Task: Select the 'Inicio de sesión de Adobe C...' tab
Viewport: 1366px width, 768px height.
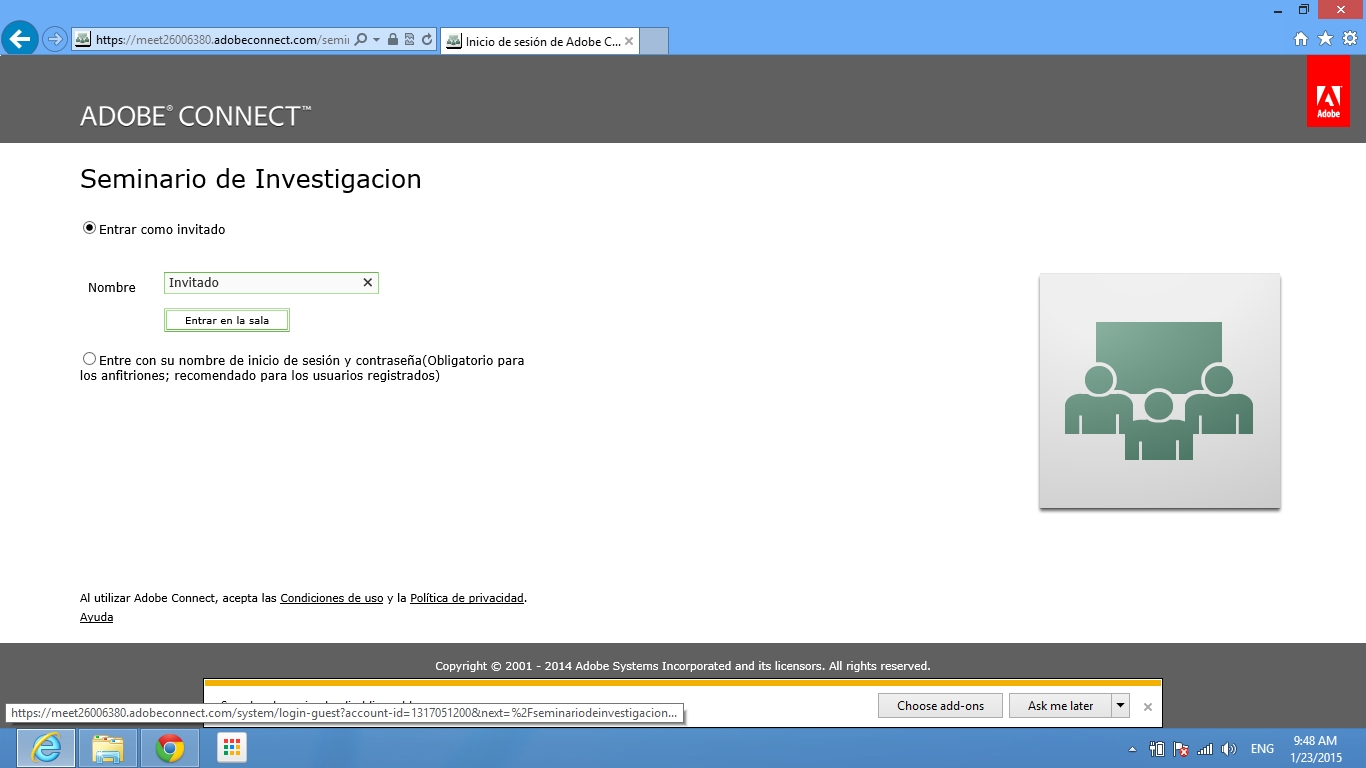Action: tap(538, 41)
